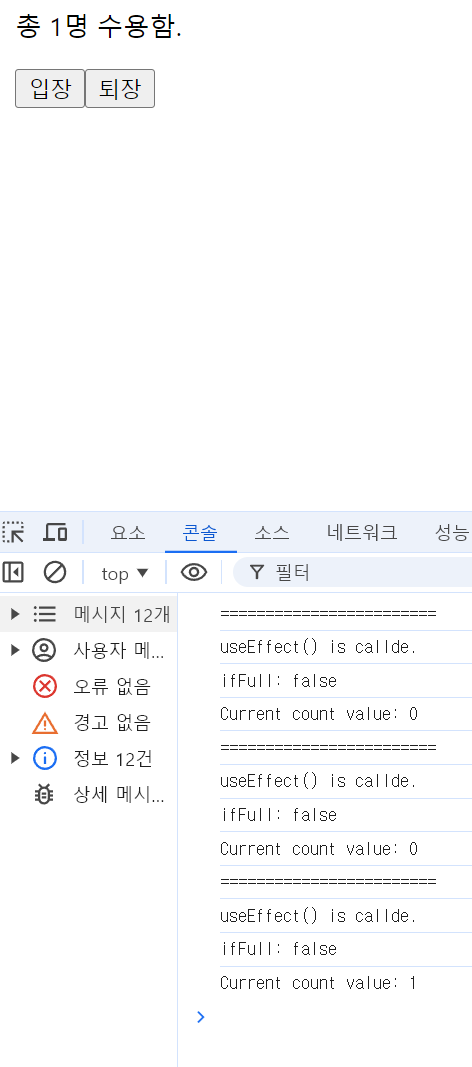
Task: Click the 'Current count value: 1' log line
Action: (x=318, y=983)
